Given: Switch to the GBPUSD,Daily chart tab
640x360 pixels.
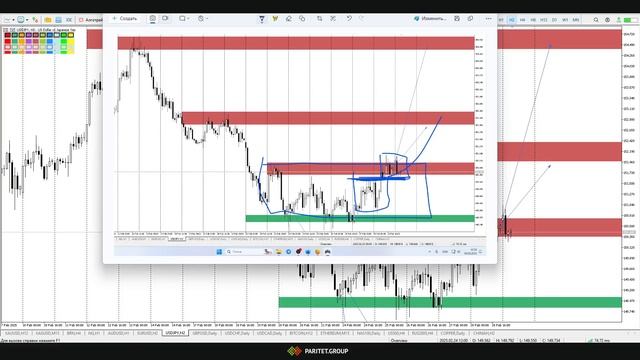Looking at the screenshot, I should [204, 333].
